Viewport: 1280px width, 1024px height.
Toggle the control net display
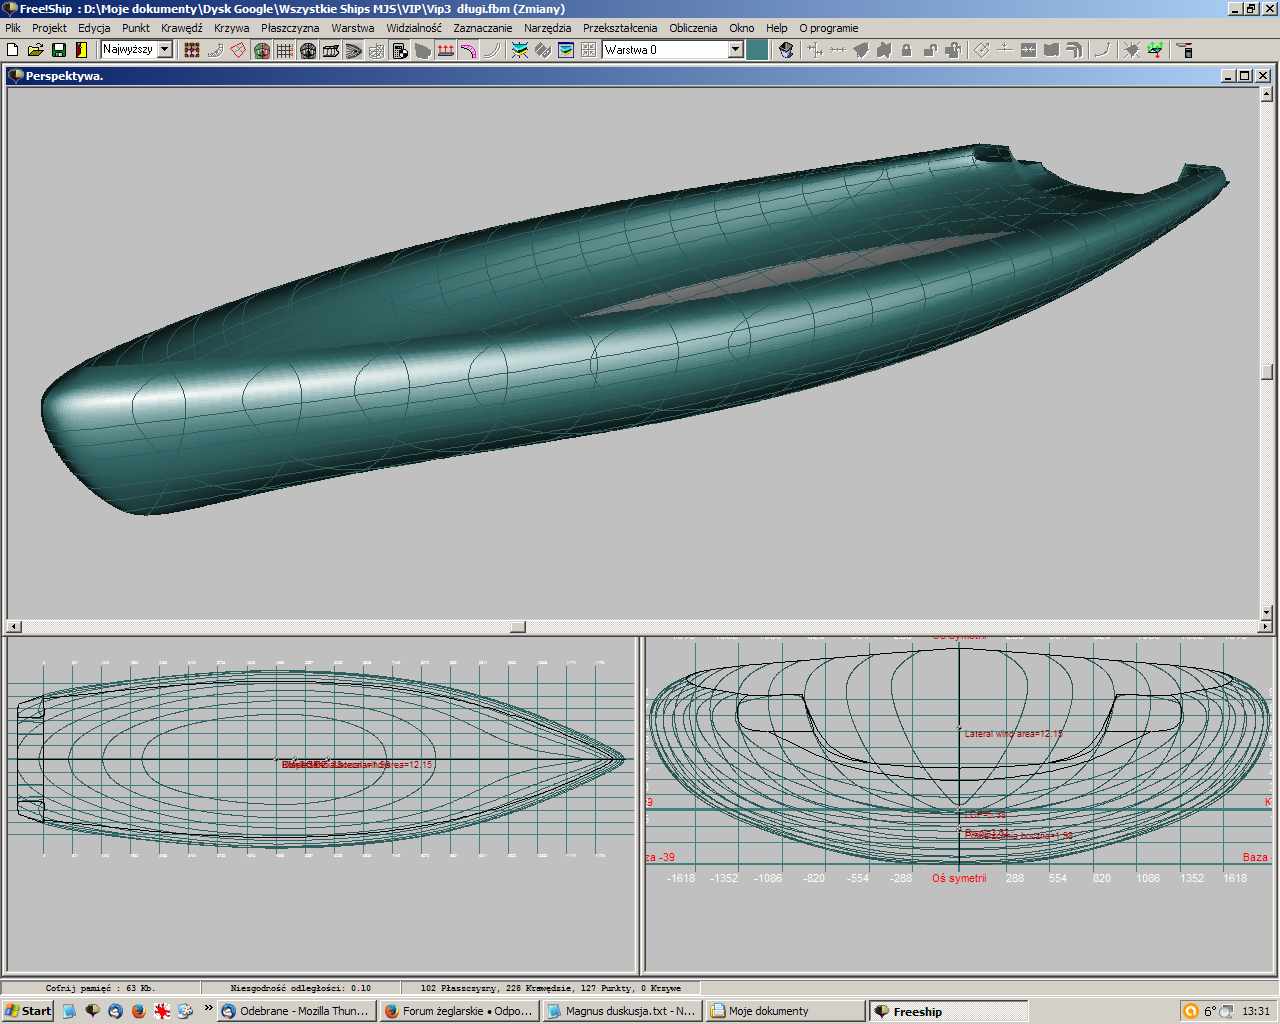192,50
